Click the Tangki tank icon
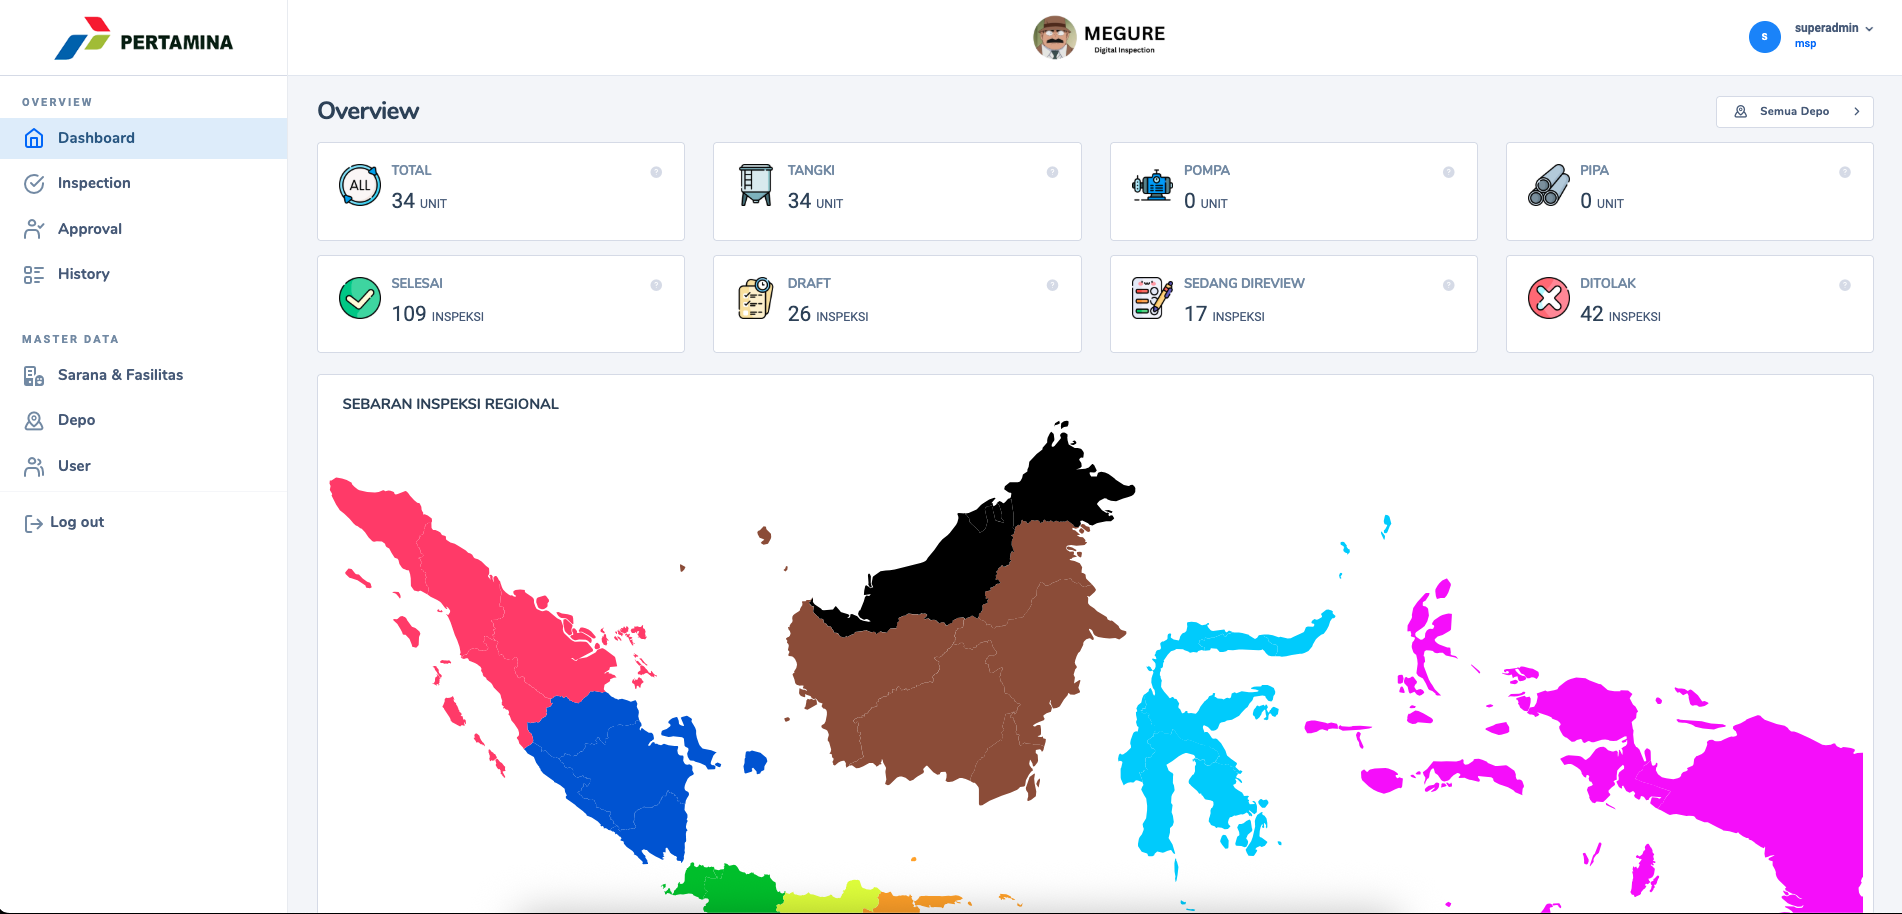Screen dimensions: 1902x914 tap(756, 185)
